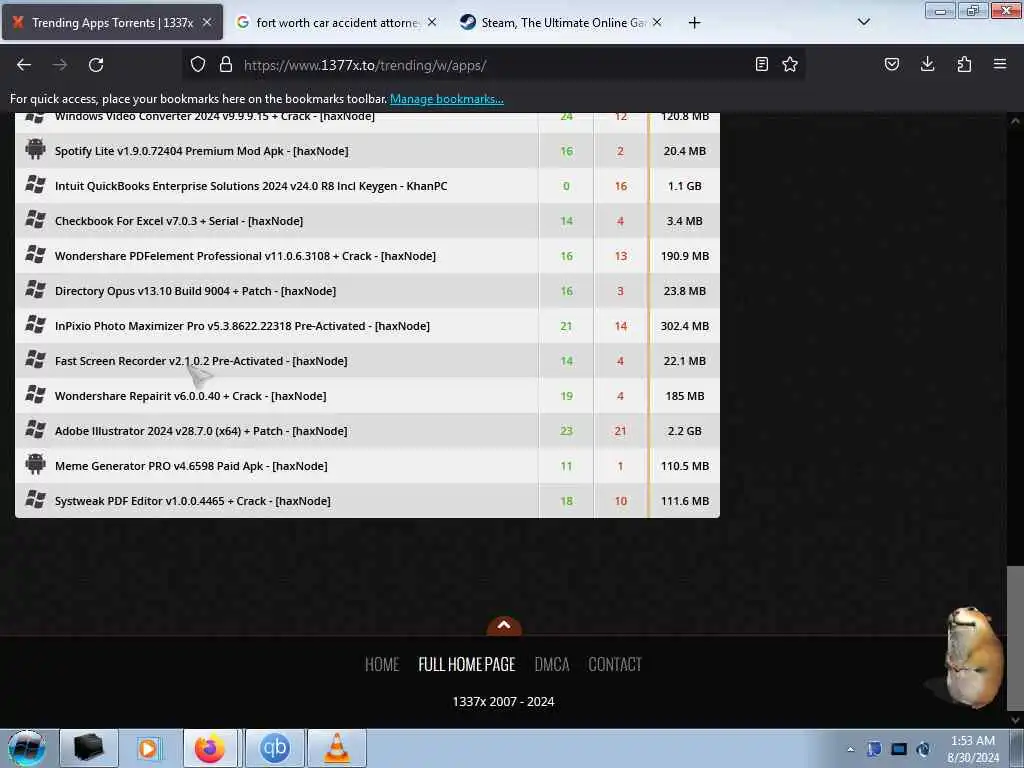1024x768 pixels.
Task: Bookmark this page with the star icon
Action: pyautogui.click(x=790, y=64)
